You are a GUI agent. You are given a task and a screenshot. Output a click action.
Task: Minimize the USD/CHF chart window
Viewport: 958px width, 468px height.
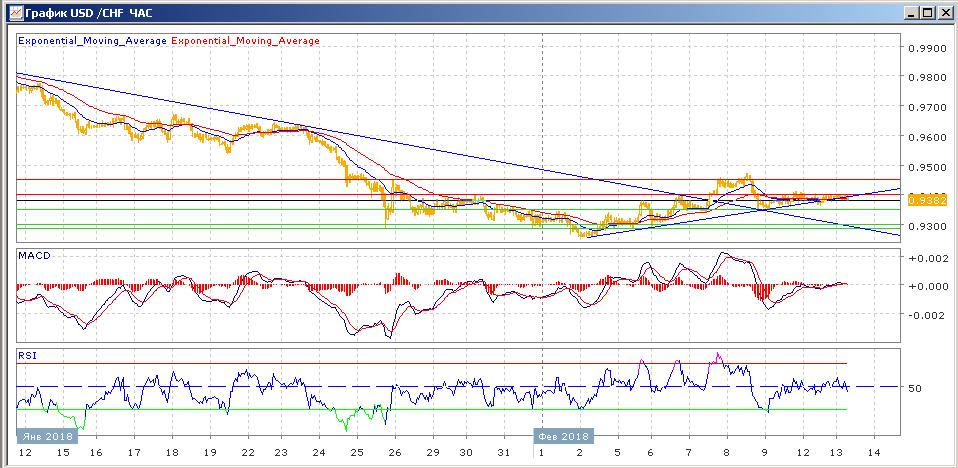913,12
